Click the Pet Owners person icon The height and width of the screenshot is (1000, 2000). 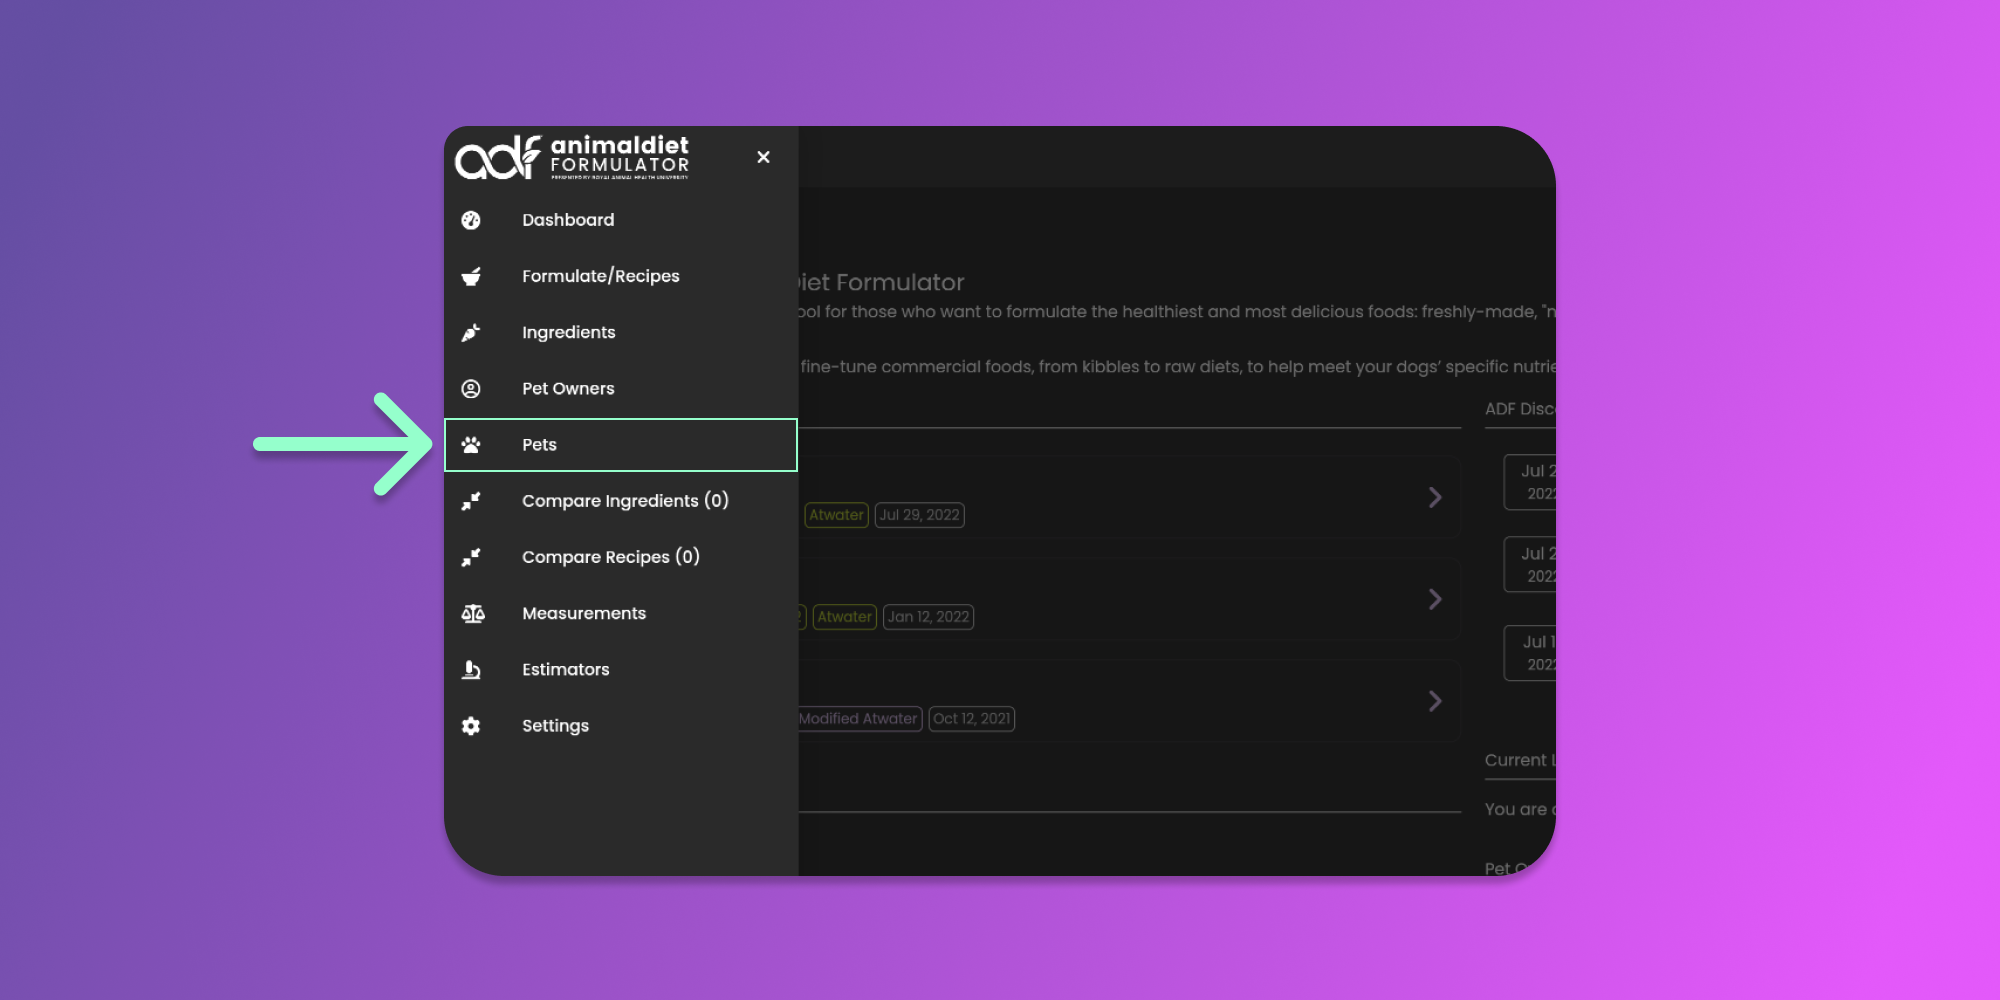pos(471,389)
